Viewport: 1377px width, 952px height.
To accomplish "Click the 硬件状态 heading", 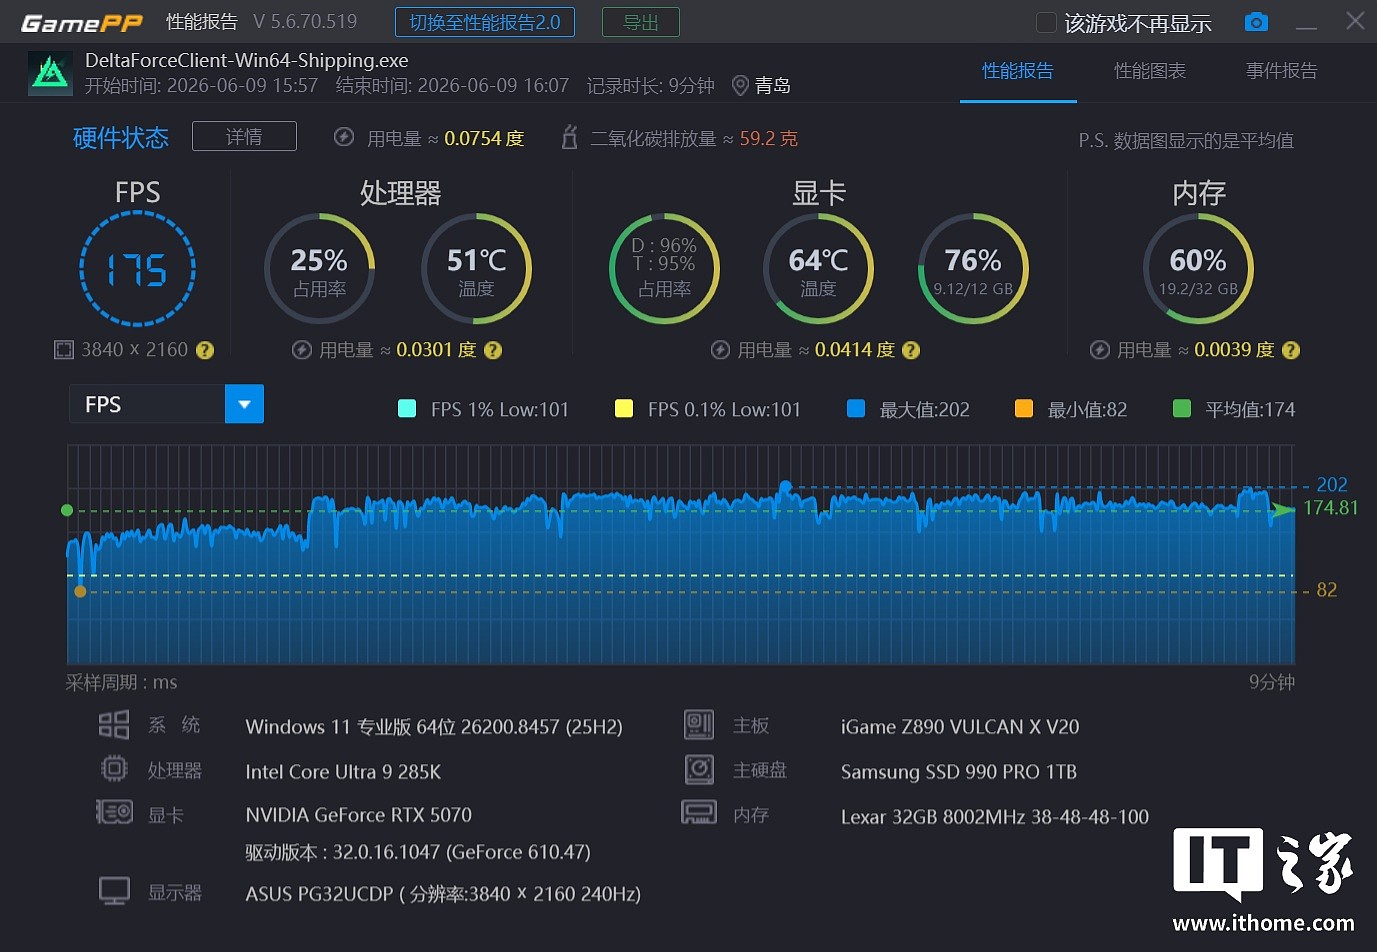I will coord(121,138).
